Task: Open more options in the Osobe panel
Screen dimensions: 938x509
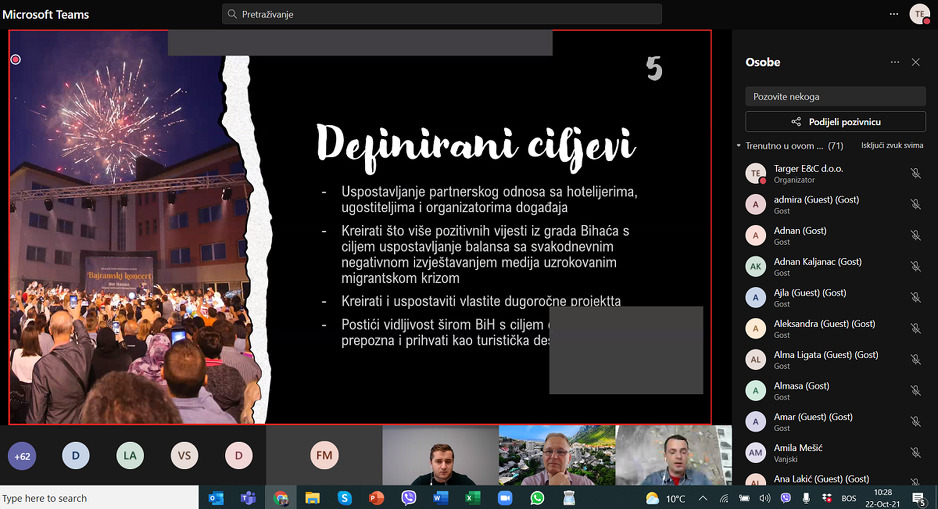Action: 895,62
